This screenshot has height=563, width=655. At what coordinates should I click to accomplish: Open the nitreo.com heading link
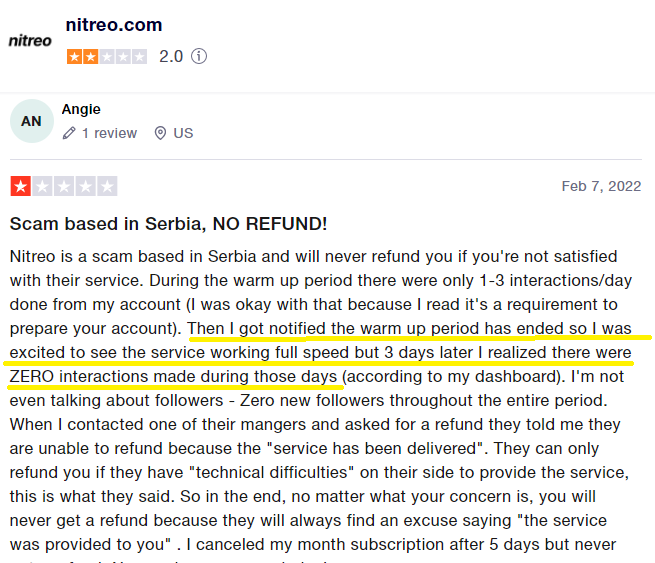click(x=114, y=25)
